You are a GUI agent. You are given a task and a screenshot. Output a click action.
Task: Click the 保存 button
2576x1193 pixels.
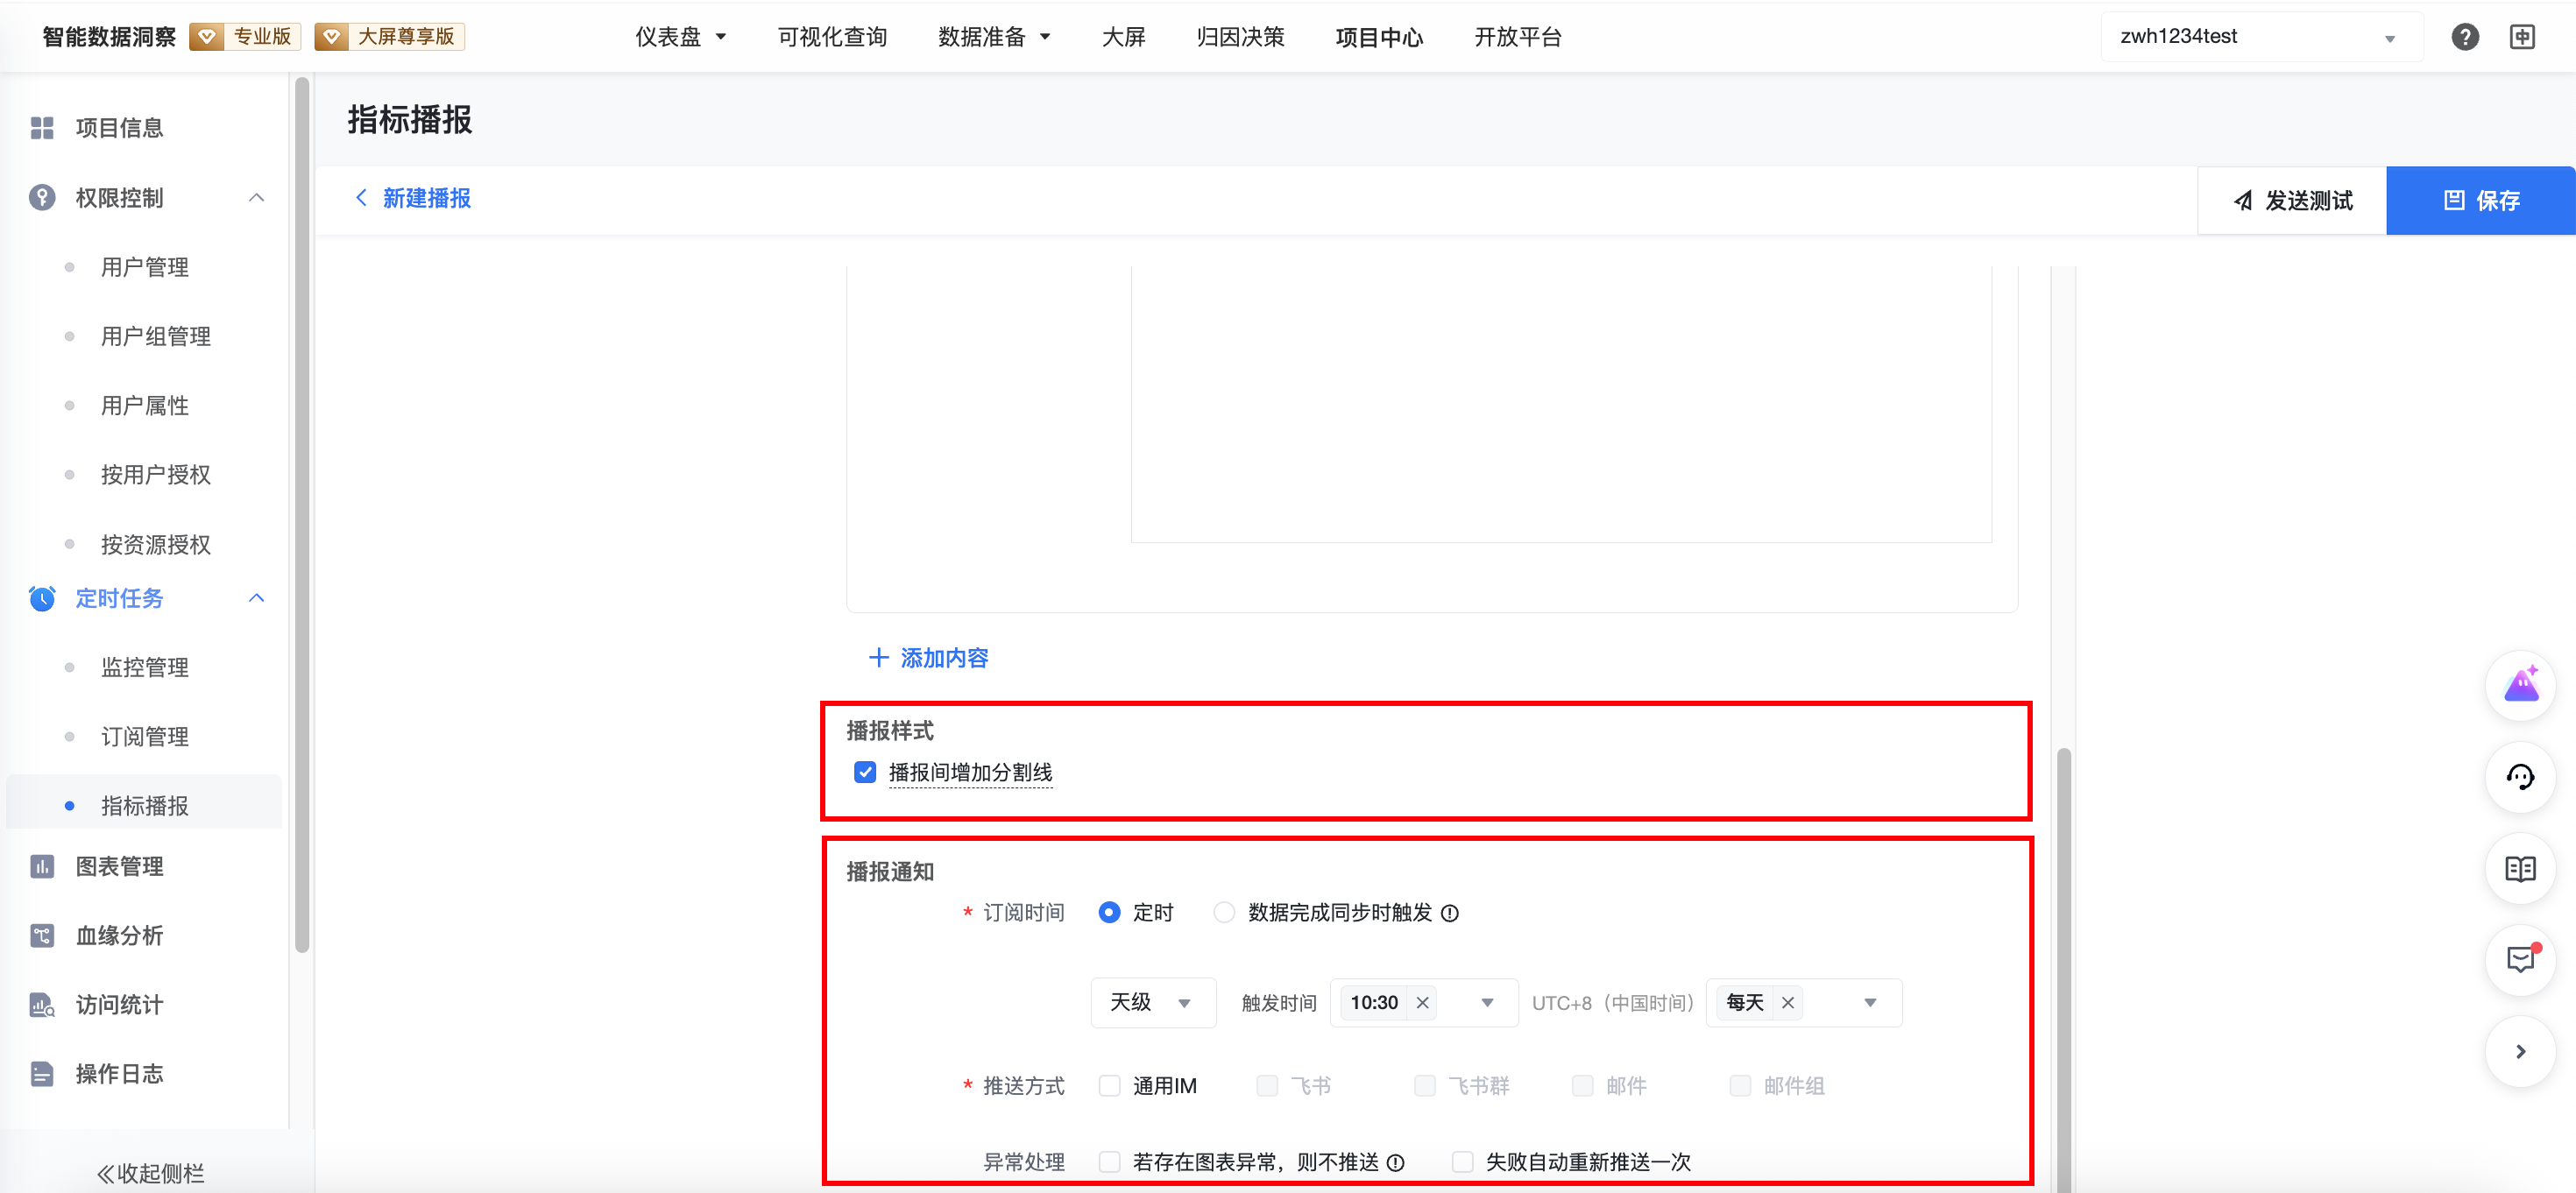pos(2480,201)
